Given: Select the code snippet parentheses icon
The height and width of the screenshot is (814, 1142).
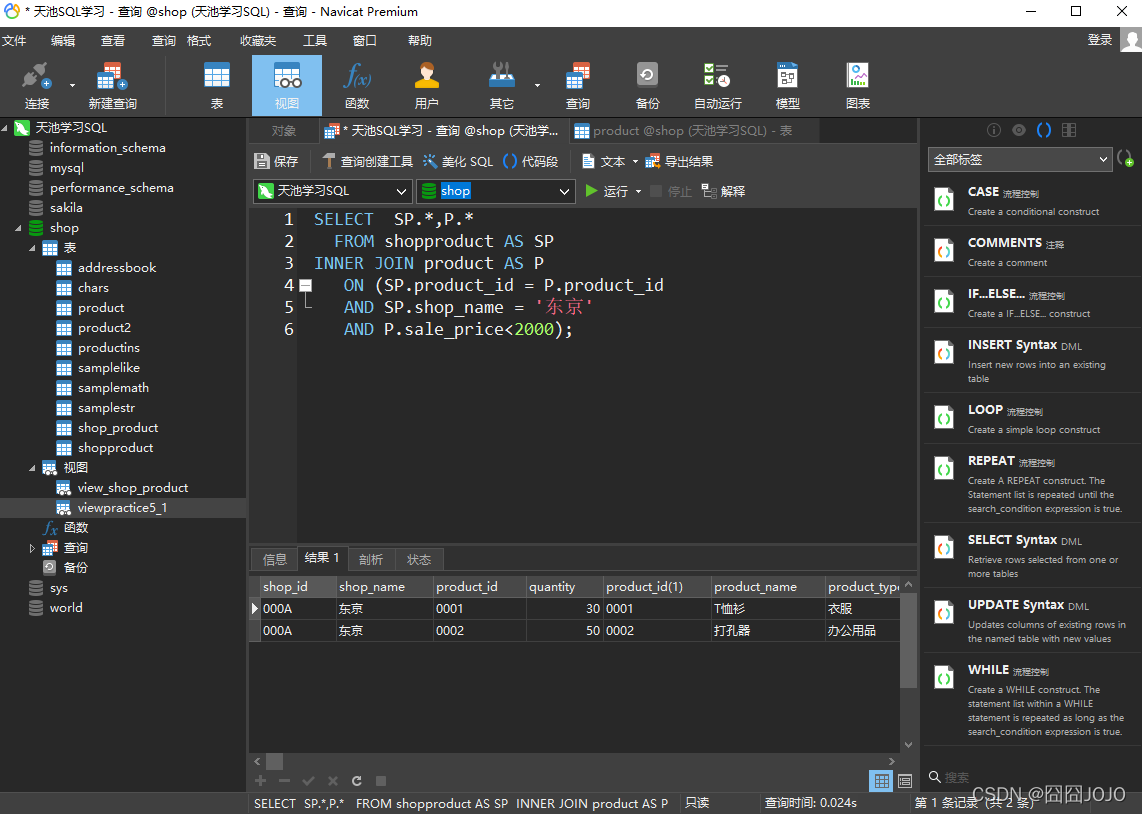Looking at the screenshot, I should pyautogui.click(x=1044, y=130).
